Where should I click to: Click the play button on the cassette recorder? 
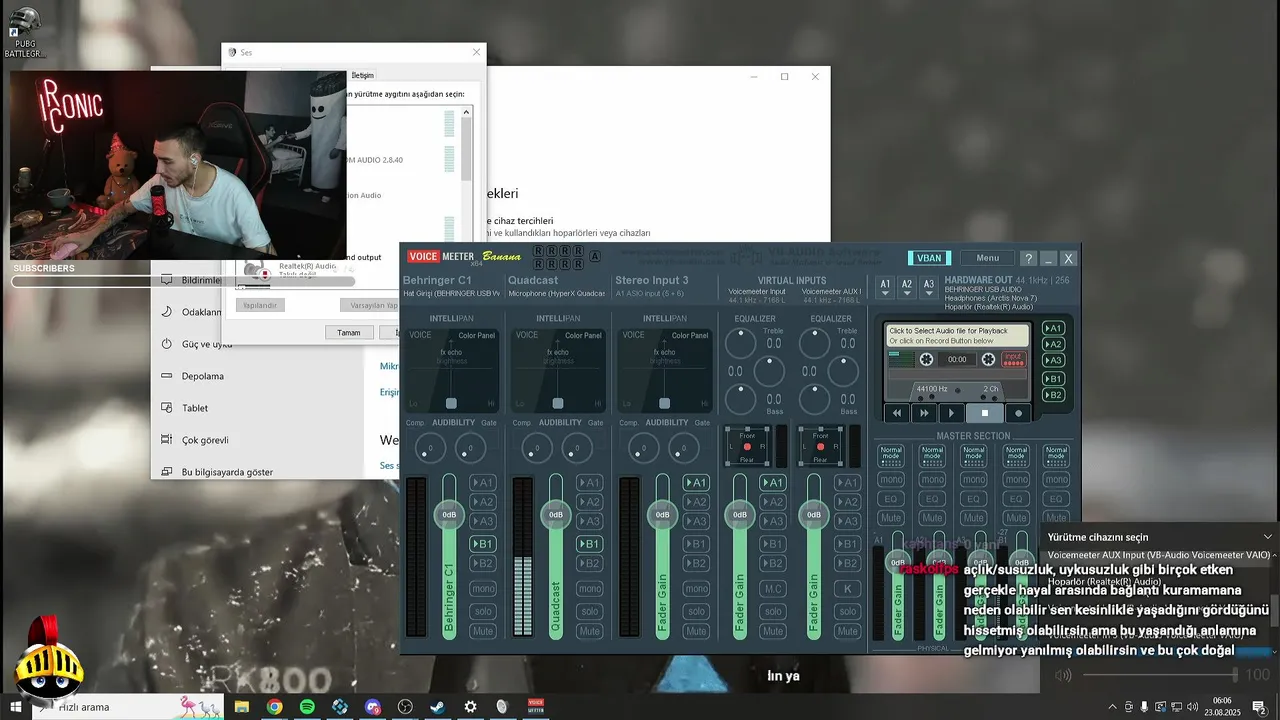point(951,413)
